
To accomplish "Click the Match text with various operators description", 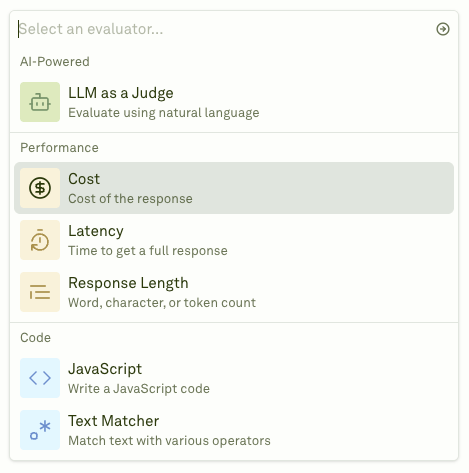I will coord(169,441).
